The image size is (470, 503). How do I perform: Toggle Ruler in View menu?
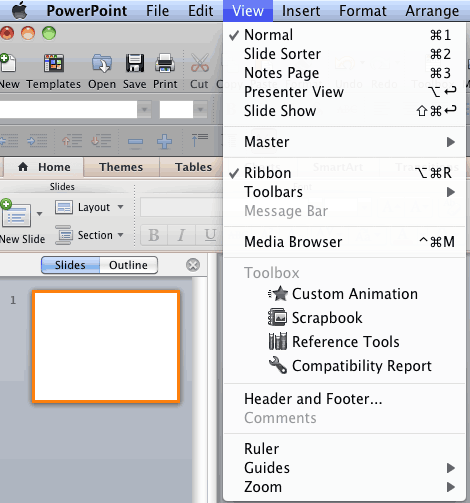tap(344, 449)
